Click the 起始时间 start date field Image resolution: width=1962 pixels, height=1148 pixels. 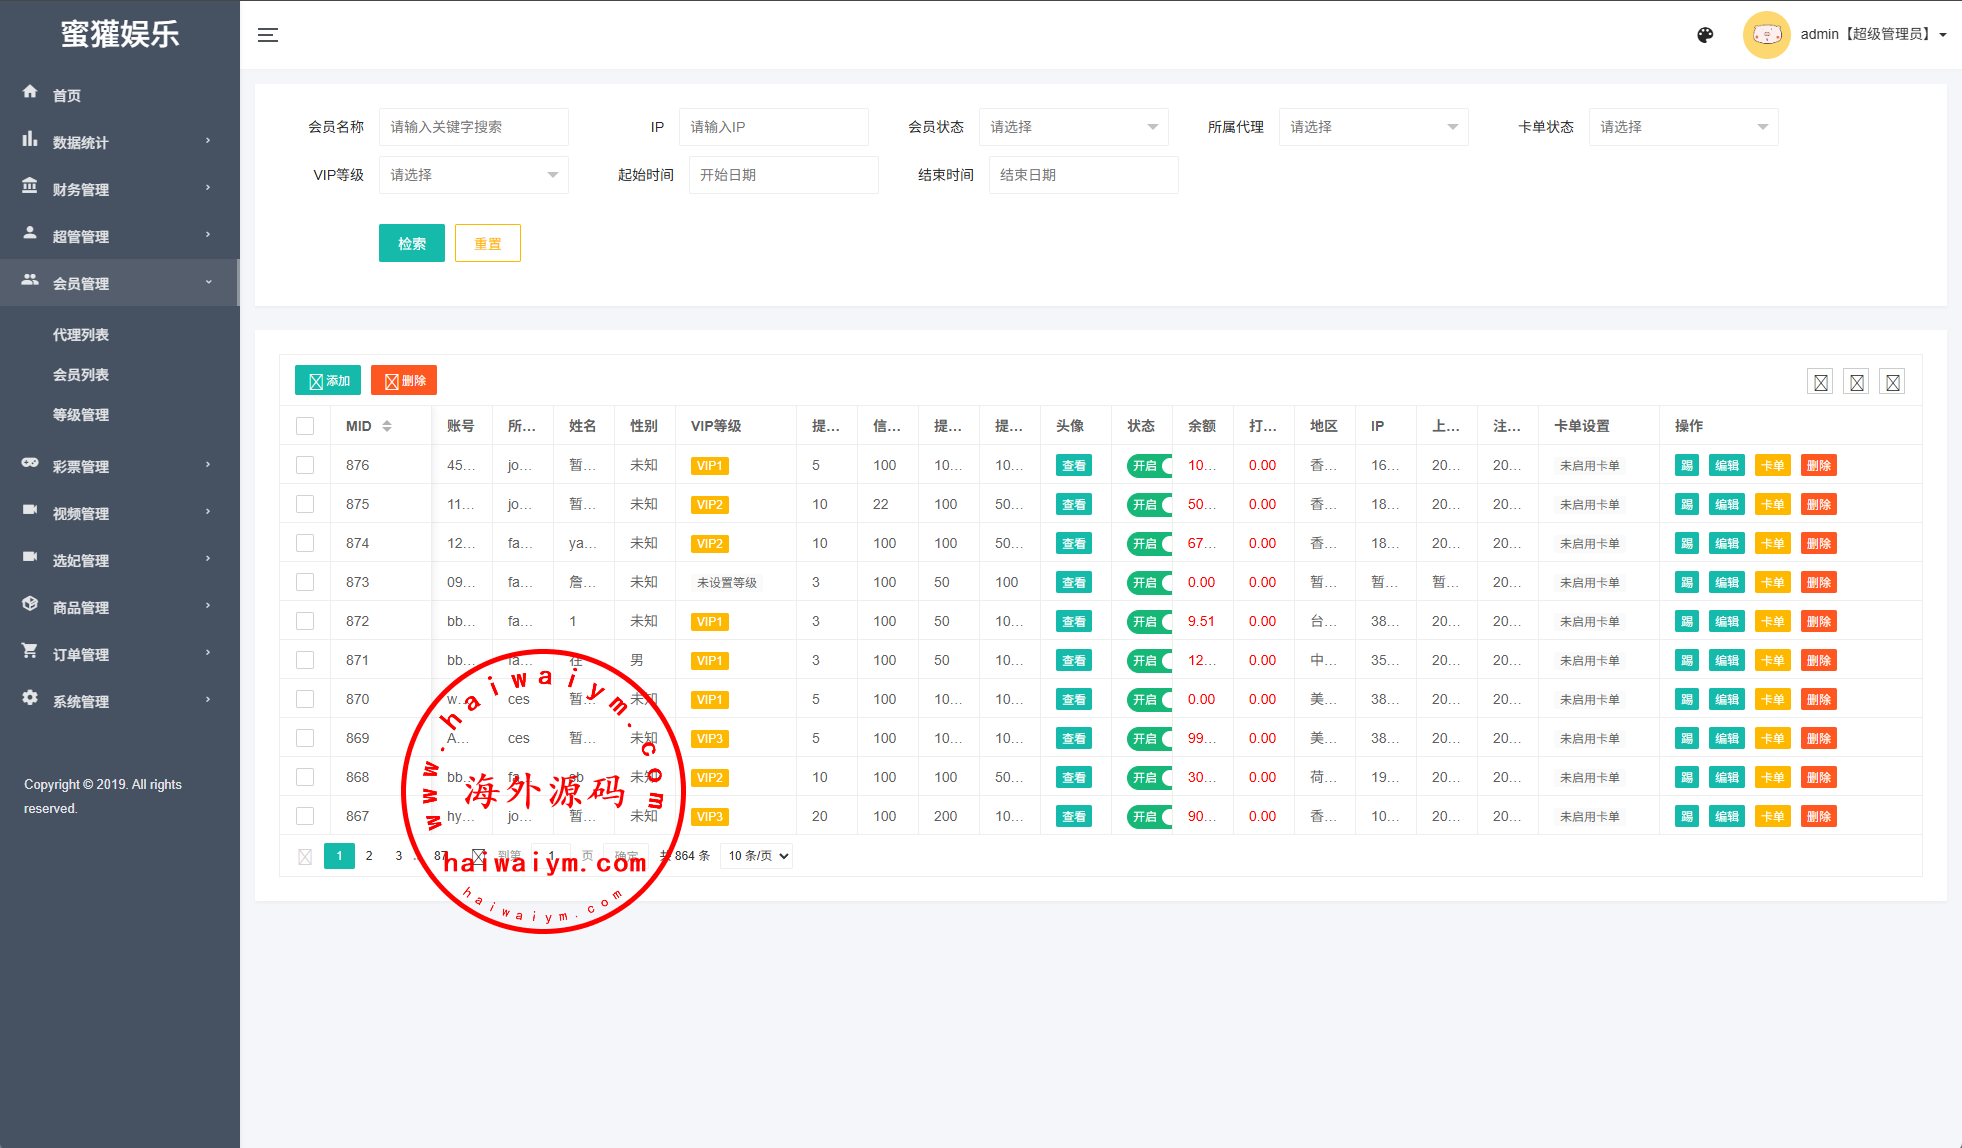(783, 175)
